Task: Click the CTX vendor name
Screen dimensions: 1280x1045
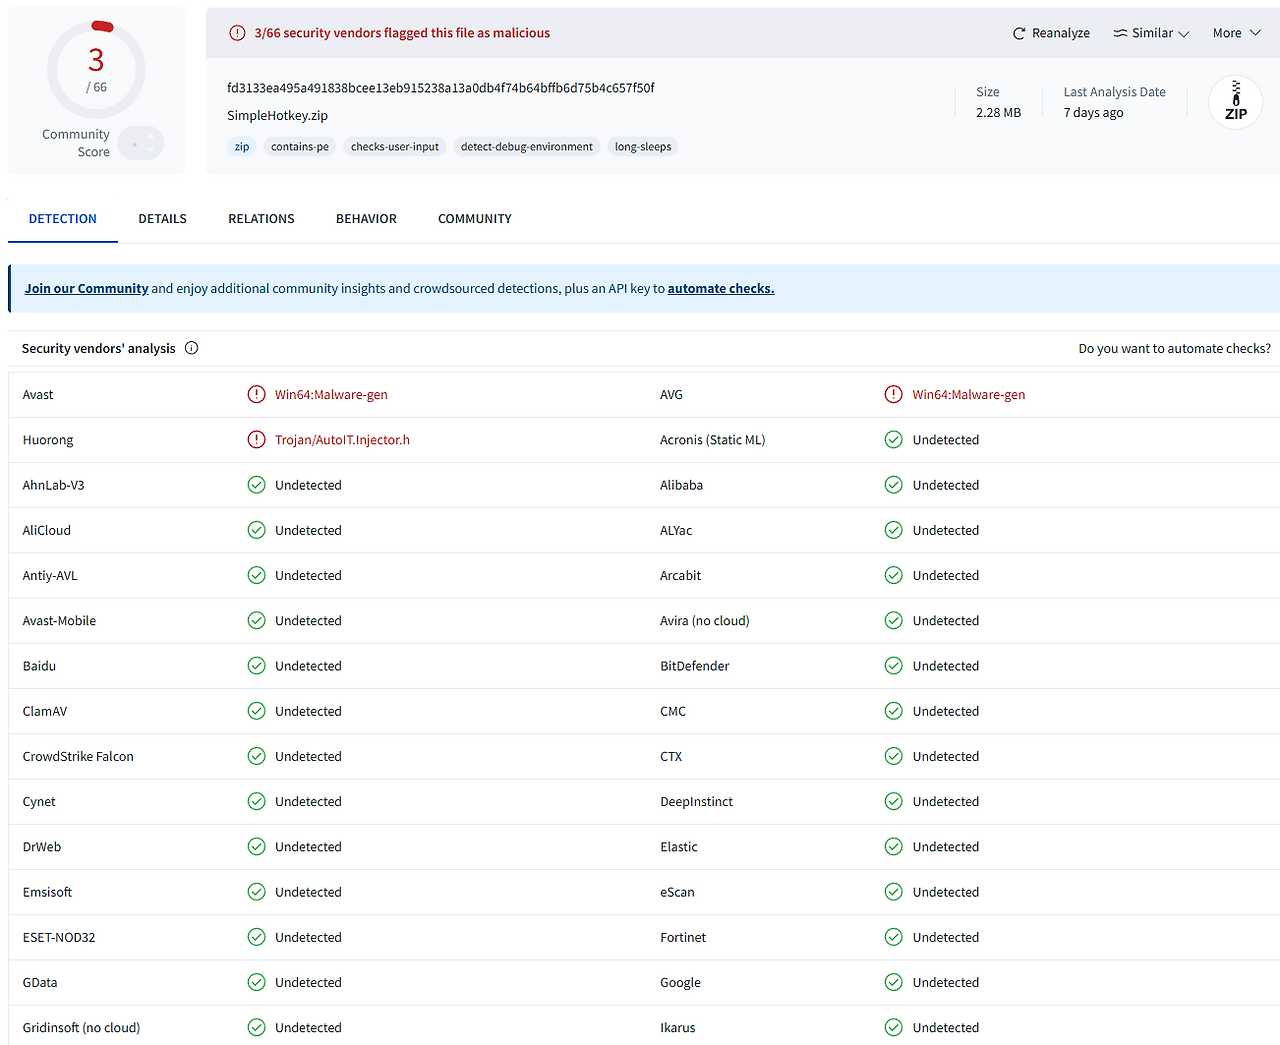Action: tap(671, 757)
